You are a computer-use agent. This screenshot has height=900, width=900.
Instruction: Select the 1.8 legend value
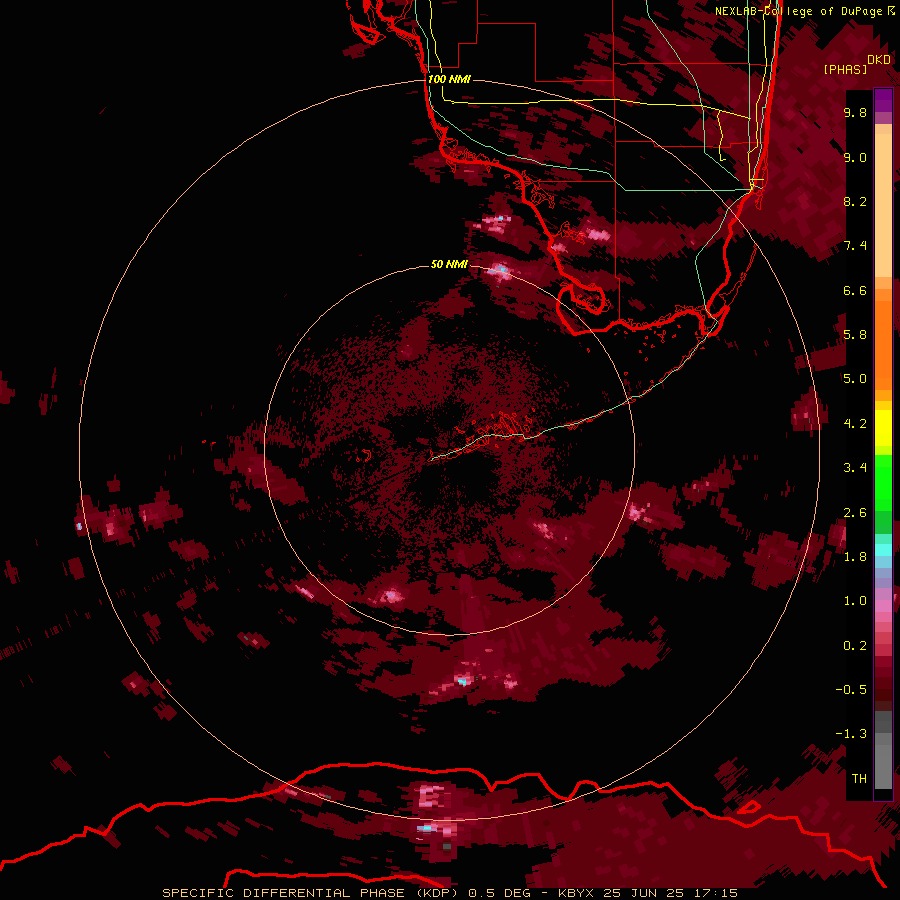(x=855, y=557)
